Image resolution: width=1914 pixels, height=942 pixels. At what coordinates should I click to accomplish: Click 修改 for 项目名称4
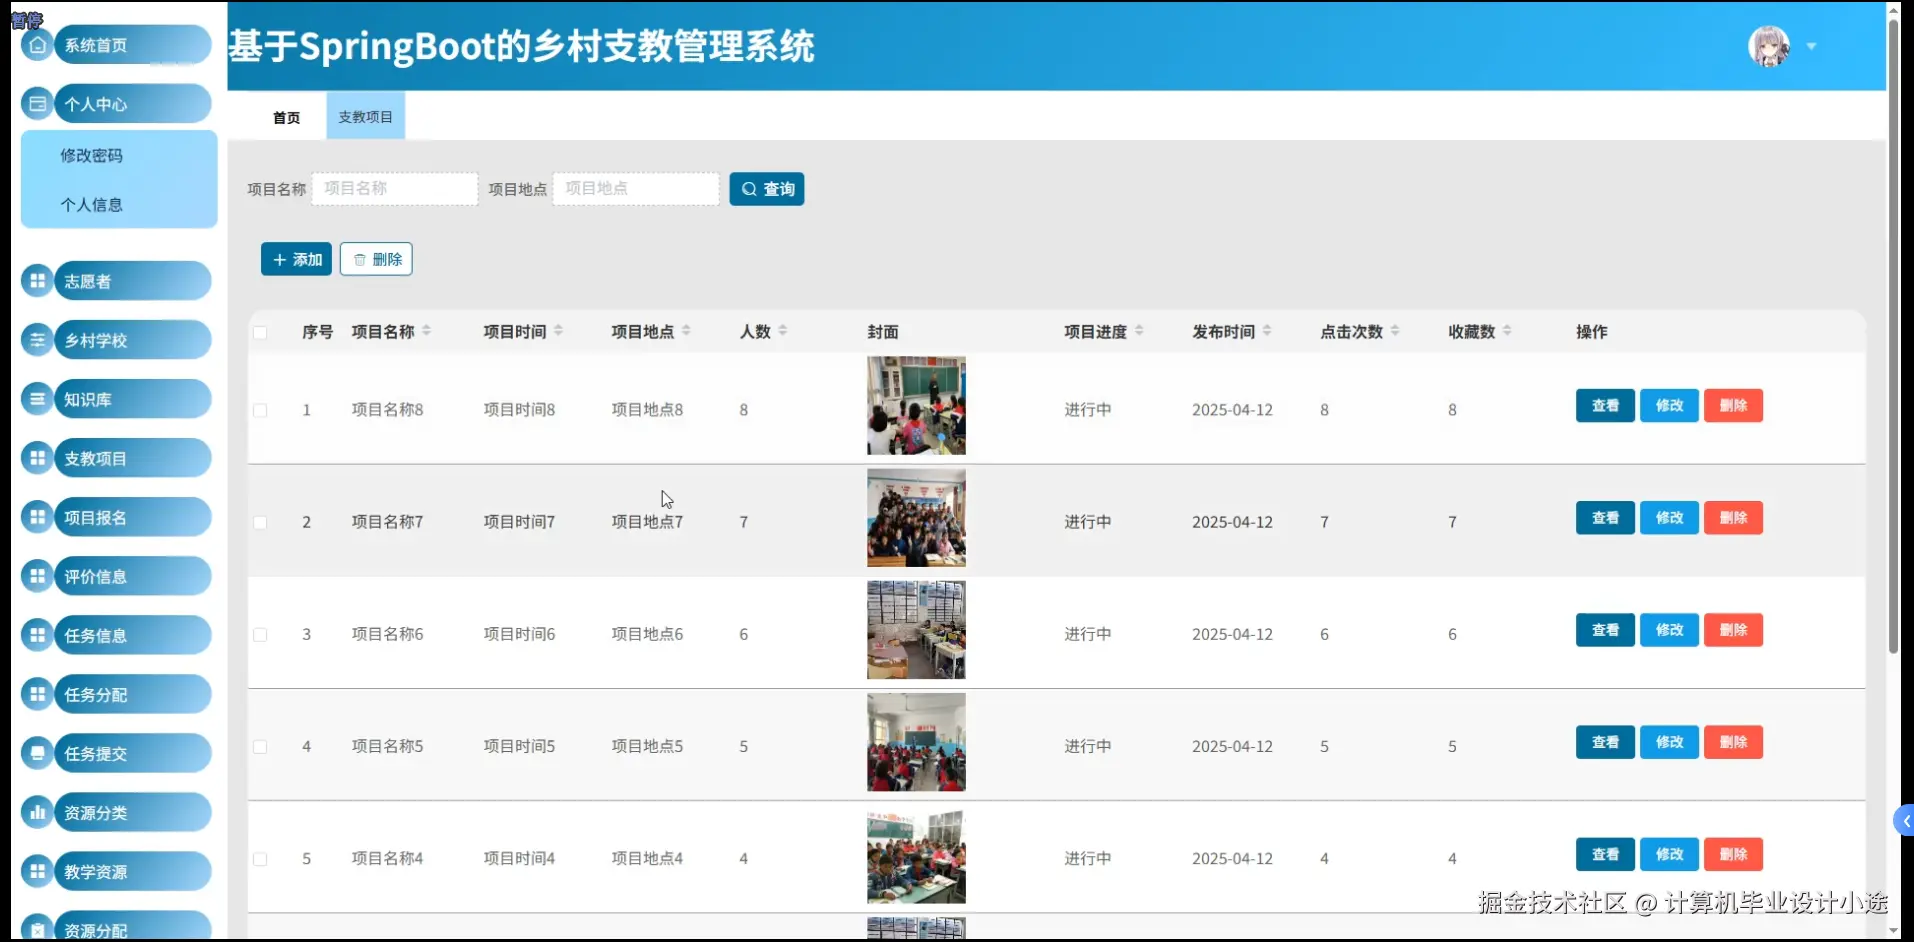pos(1669,854)
